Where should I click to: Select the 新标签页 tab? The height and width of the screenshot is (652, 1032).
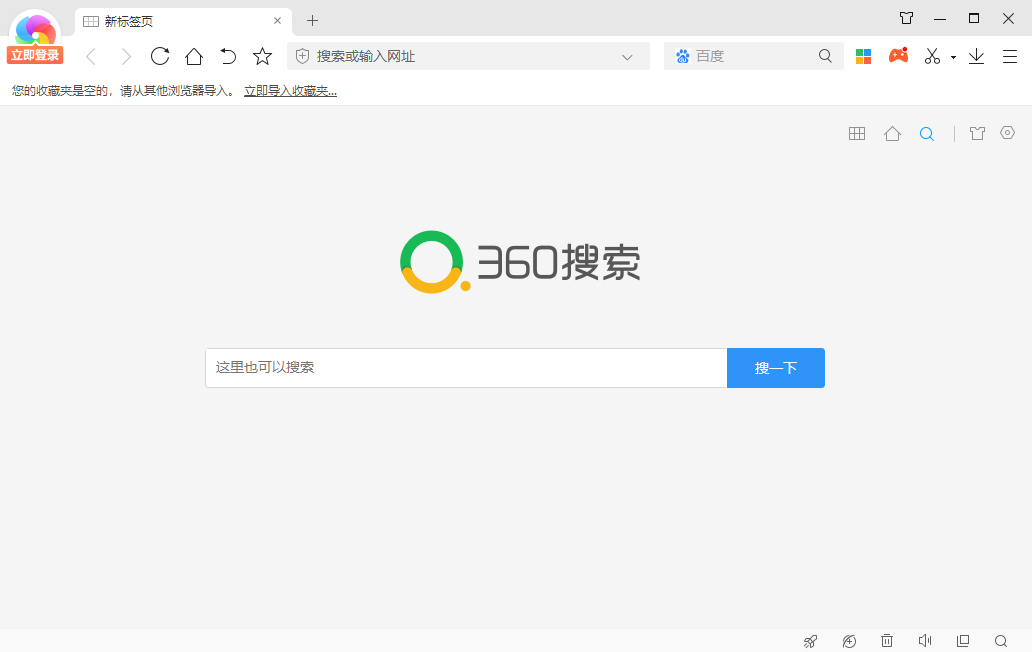pos(183,21)
